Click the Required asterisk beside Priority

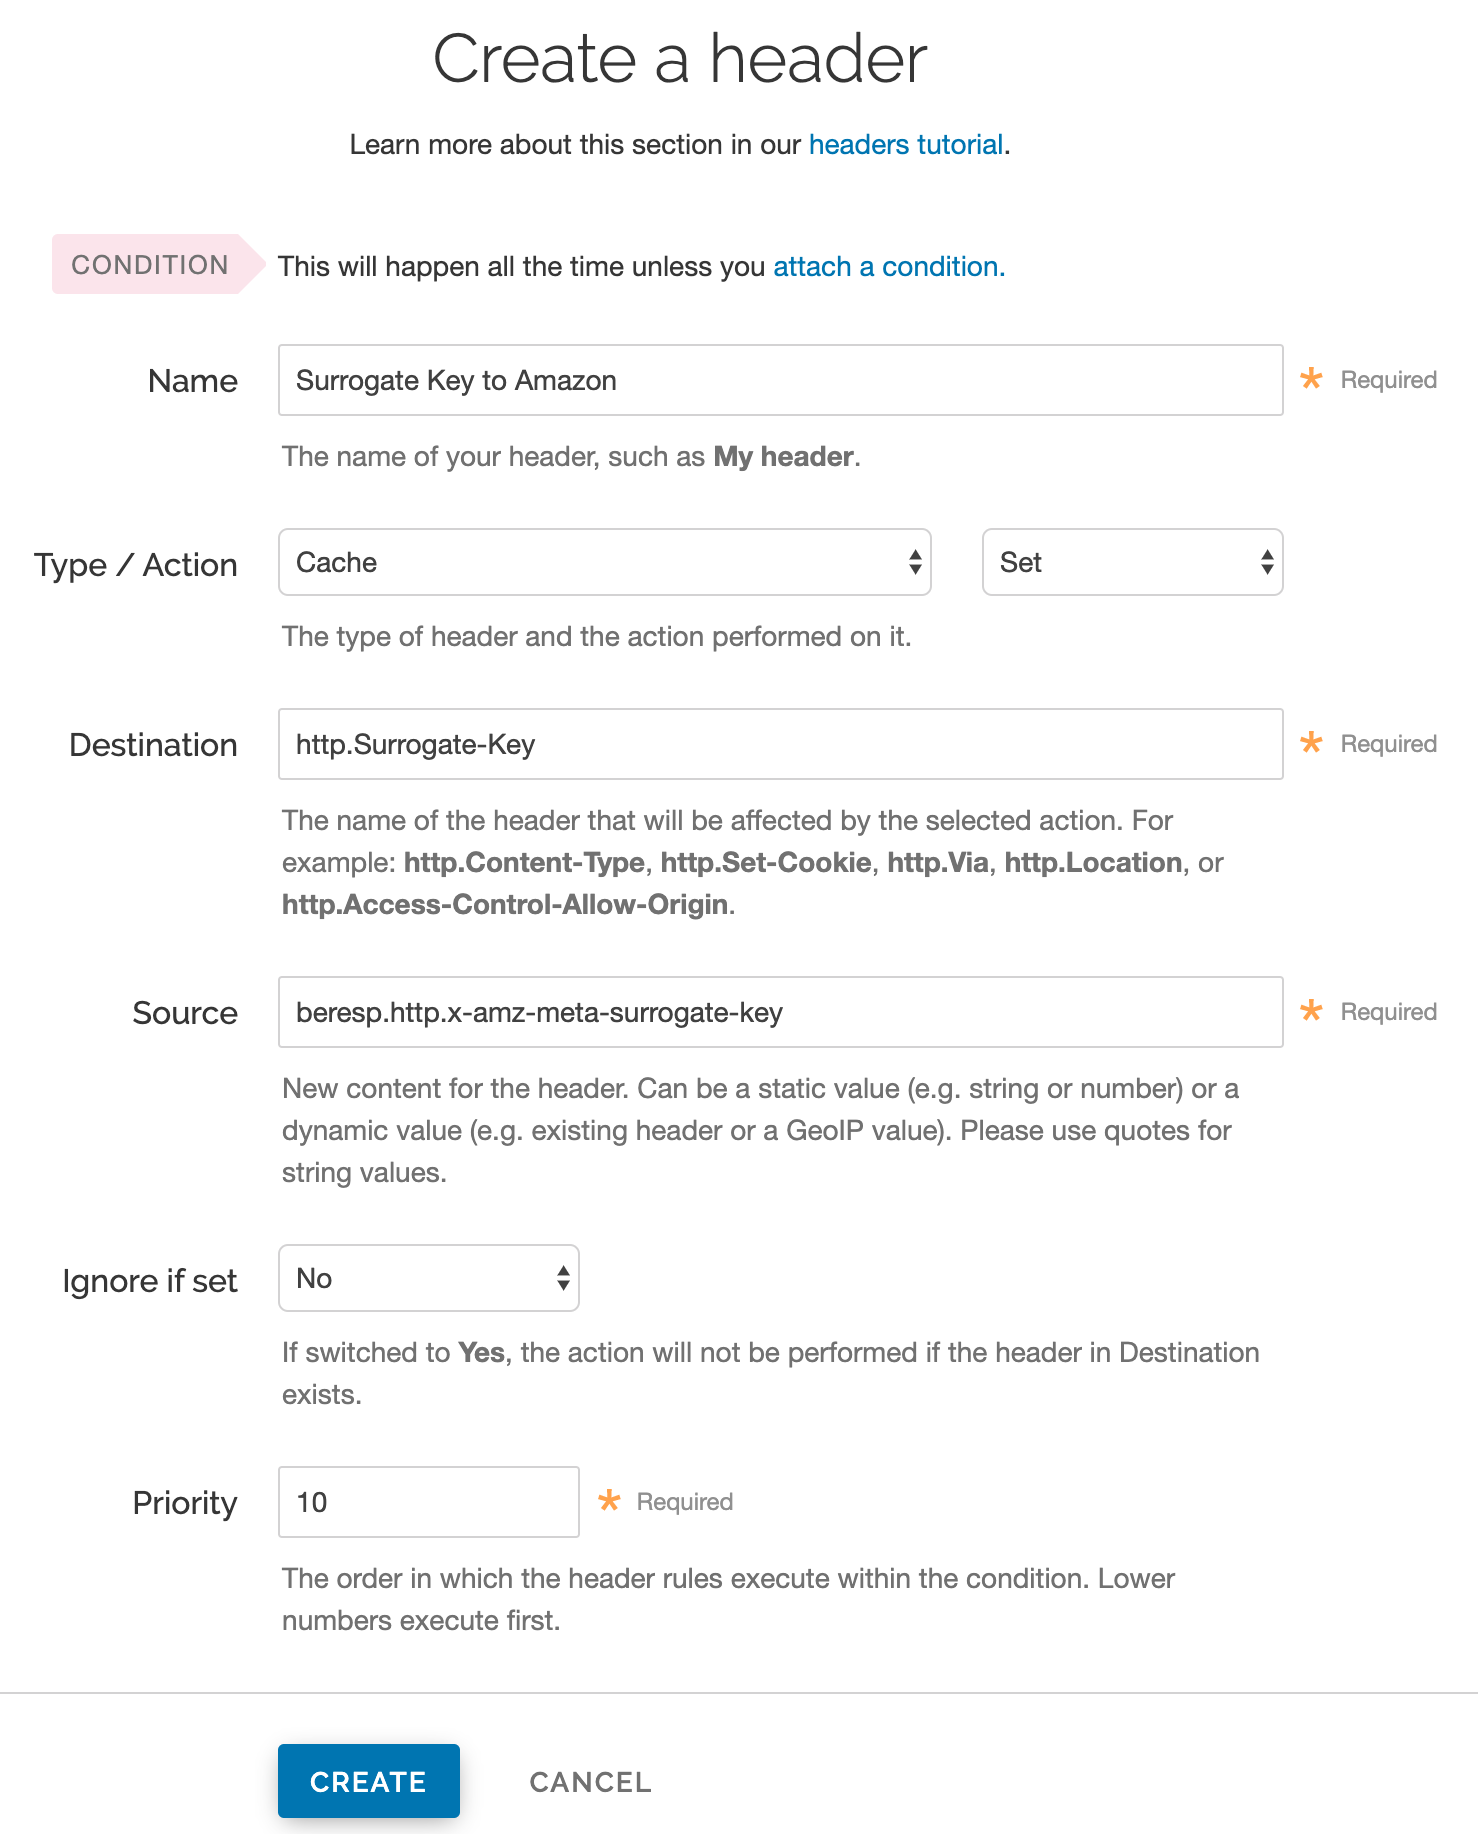pos(609,1501)
